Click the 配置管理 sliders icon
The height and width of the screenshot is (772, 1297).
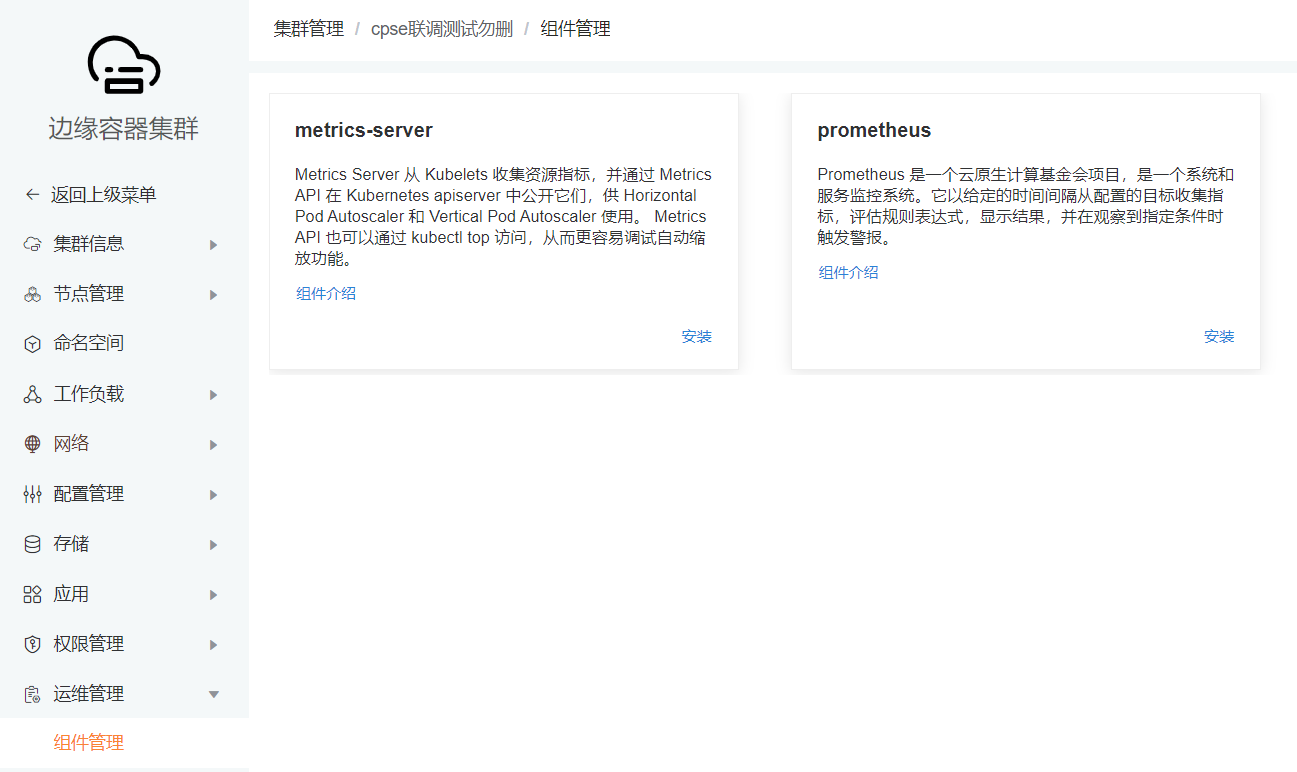(x=33, y=494)
